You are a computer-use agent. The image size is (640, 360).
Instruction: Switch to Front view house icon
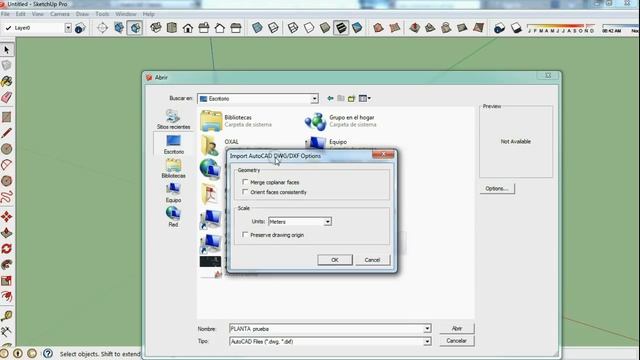(188, 28)
